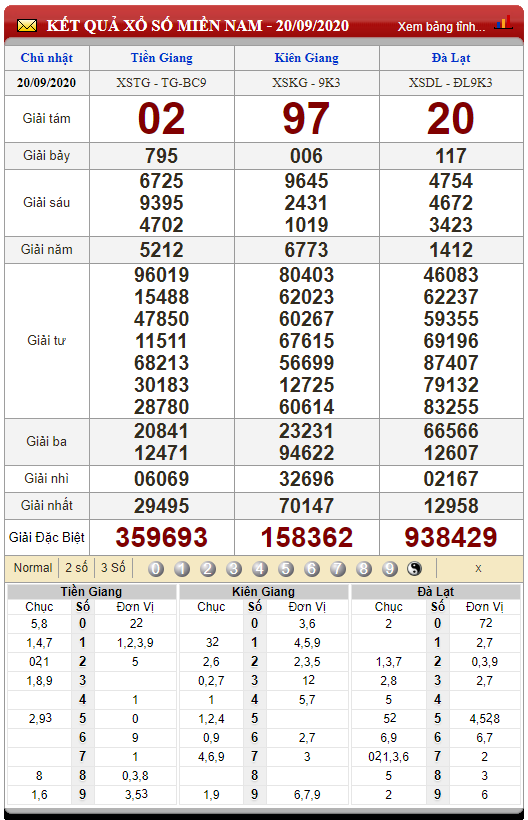Filter by digit circle 6
Screen dimensions: 528x820
pos(312,568)
